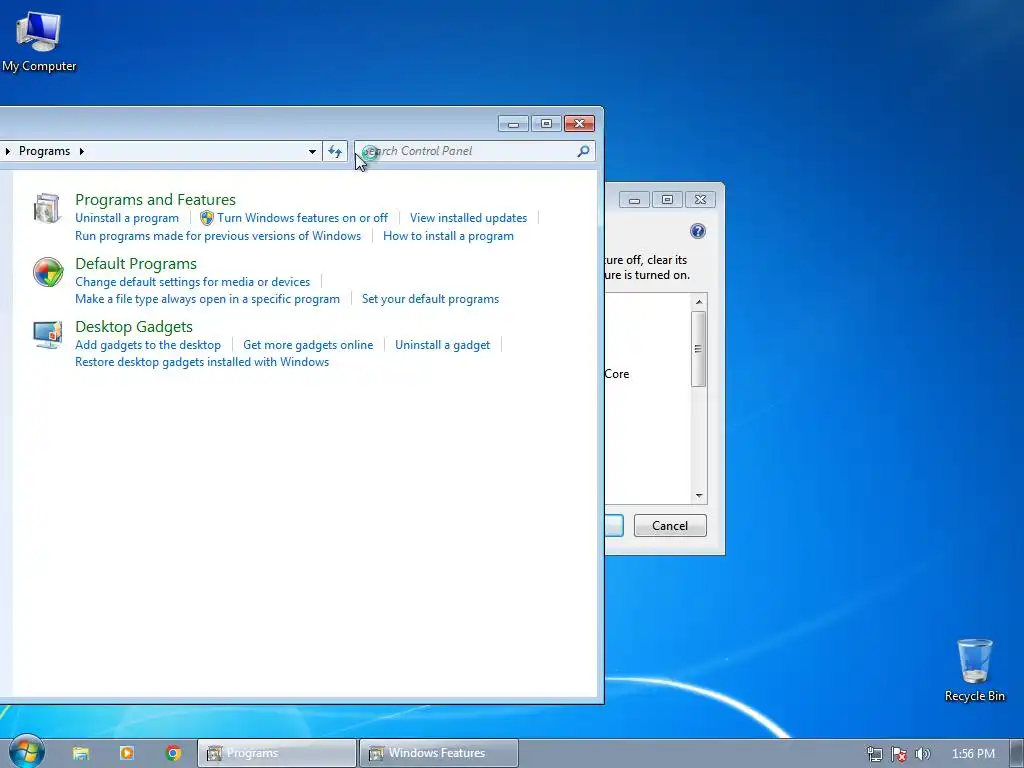Image resolution: width=1024 pixels, height=768 pixels.
Task: Click View installed updates link
Action: point(468,218)
